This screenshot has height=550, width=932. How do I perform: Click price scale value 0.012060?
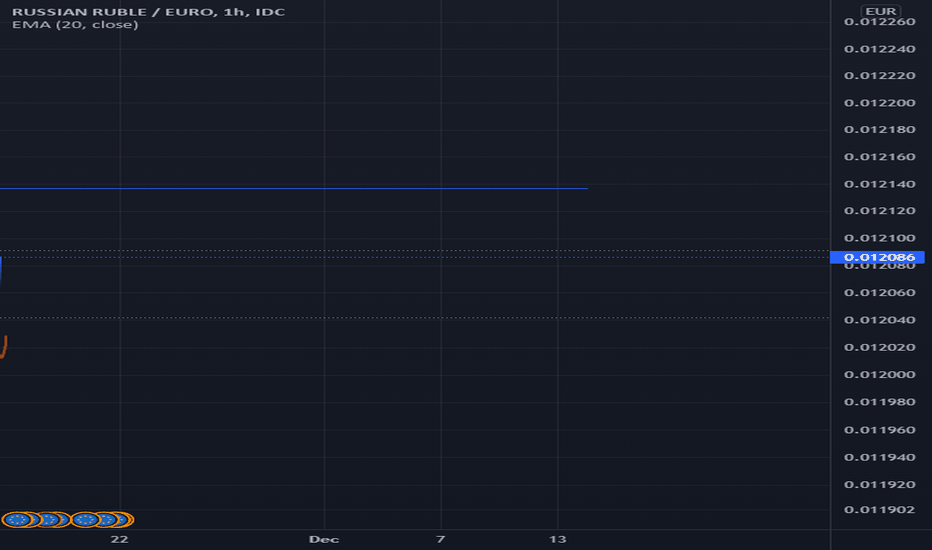[880, 293]
